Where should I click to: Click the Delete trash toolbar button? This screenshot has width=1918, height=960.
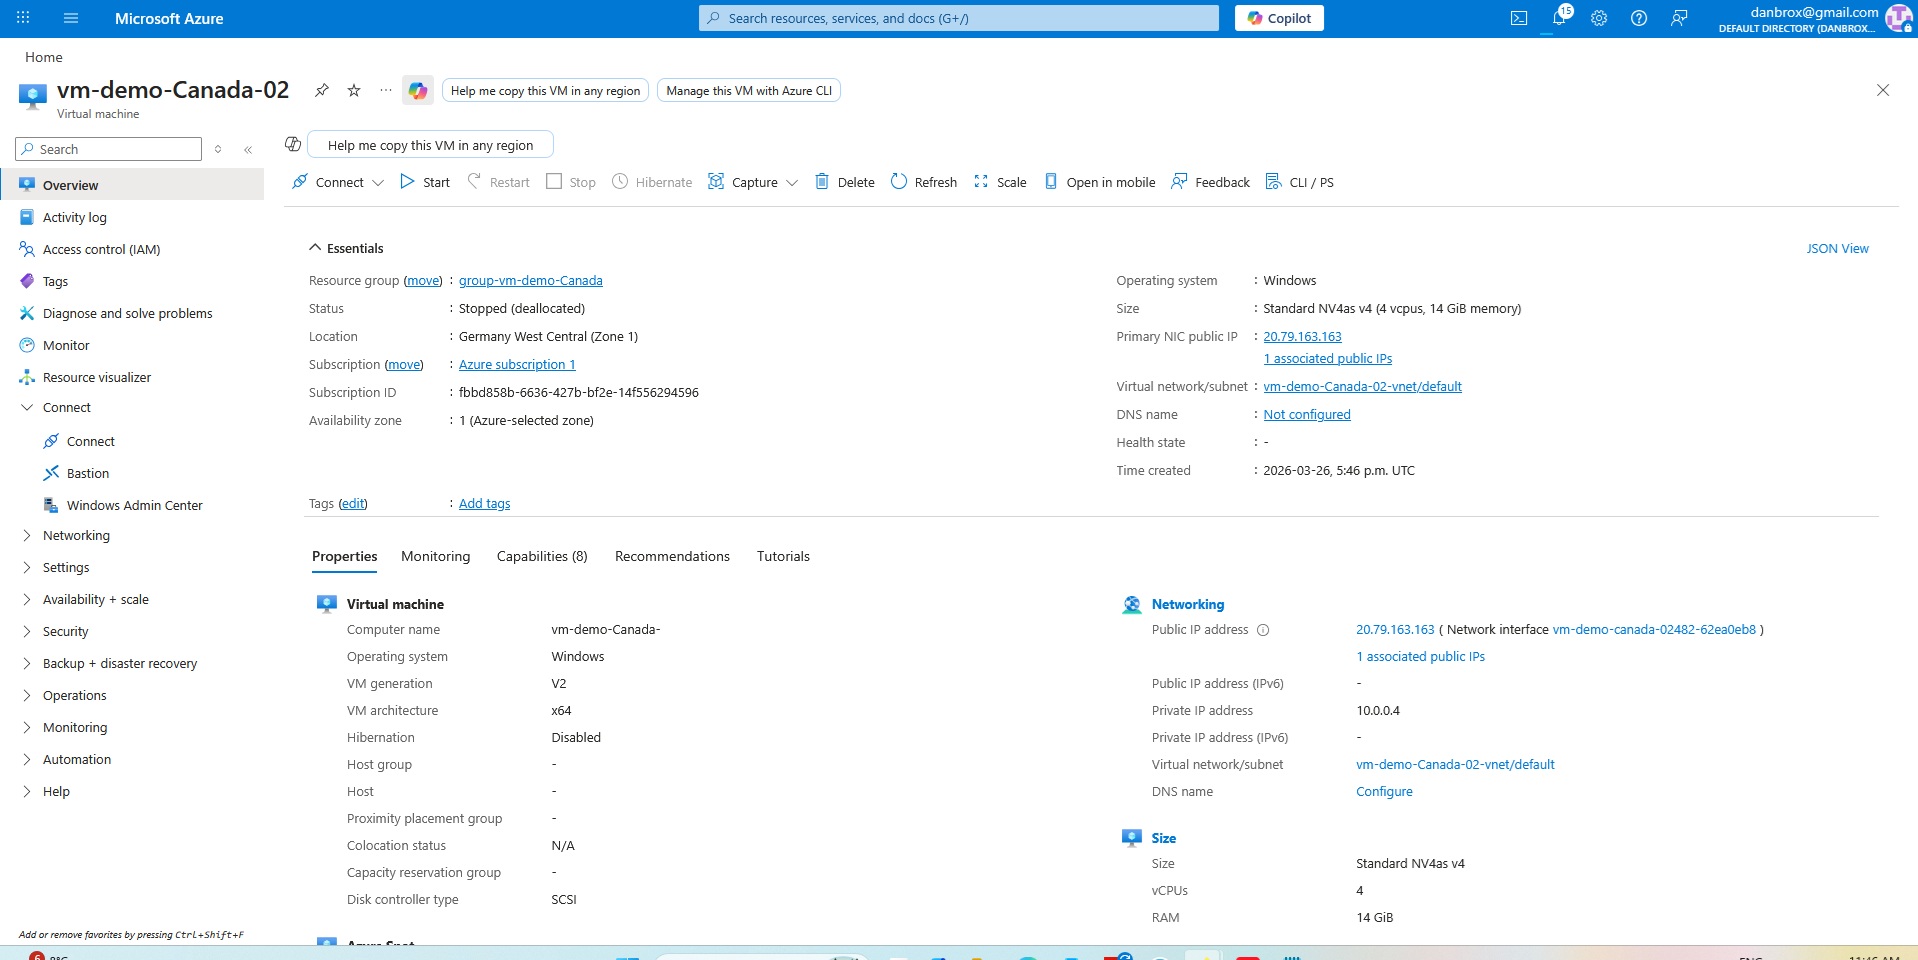845,182
